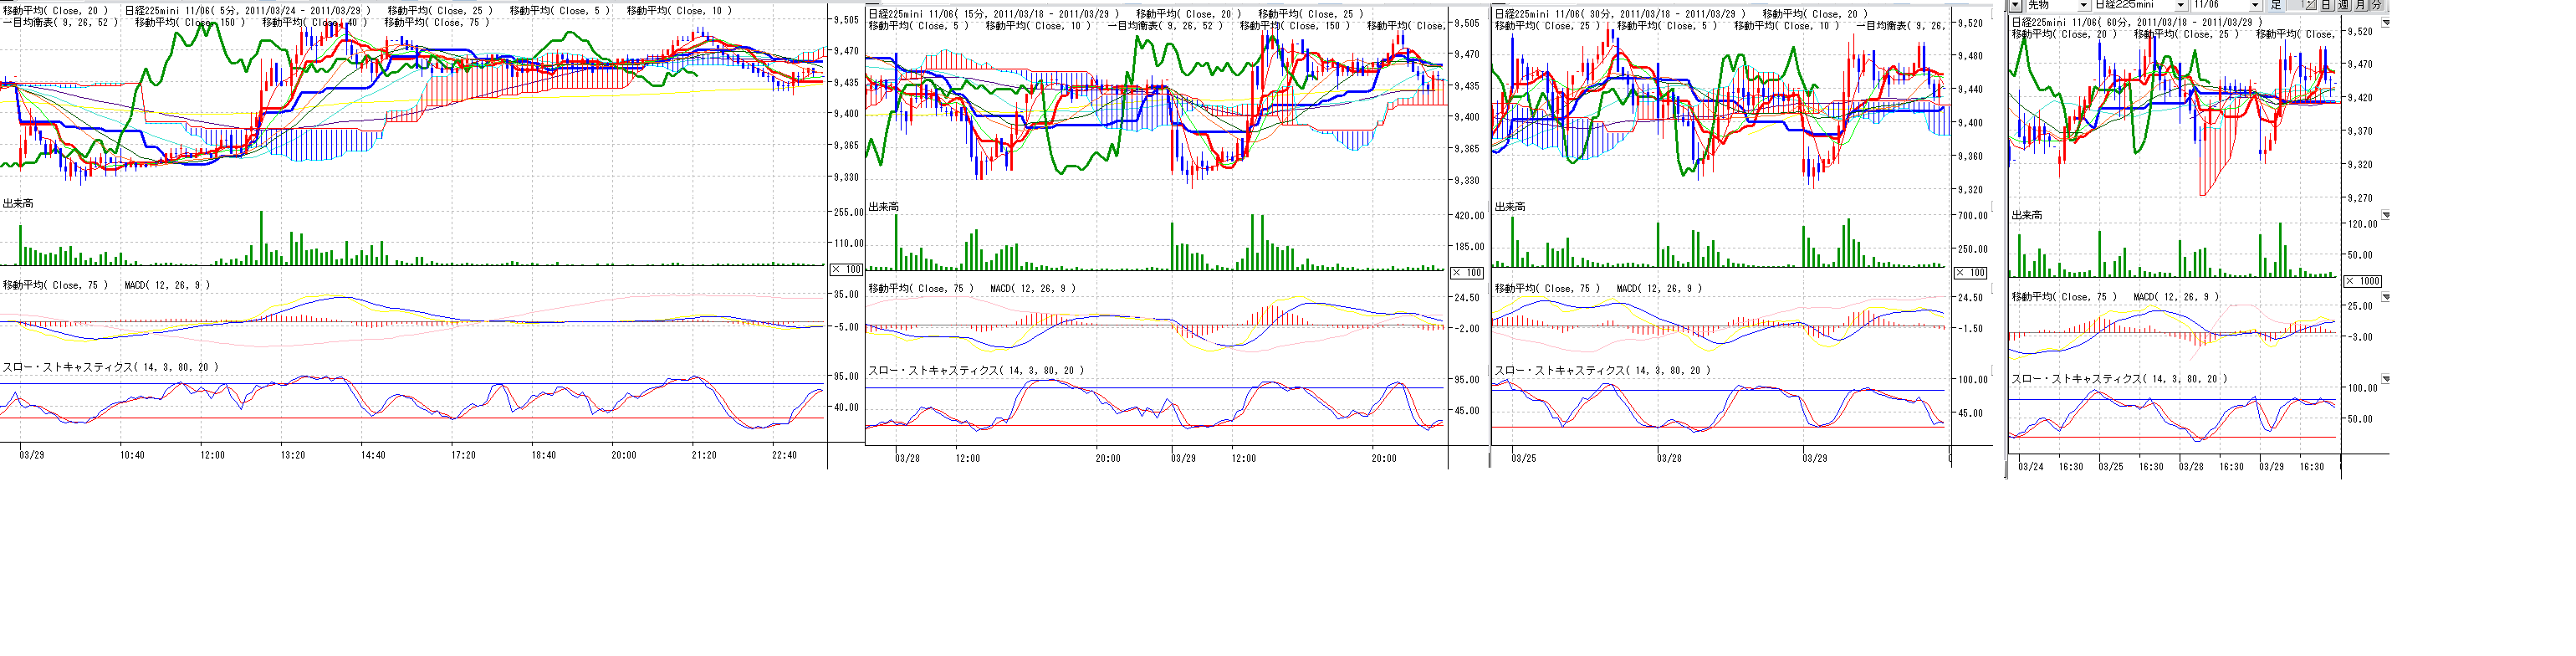Click the ×100 volume scale box on 15-minute chart
Viewport: 2576px width, 656px height.
pos(1467,273)
